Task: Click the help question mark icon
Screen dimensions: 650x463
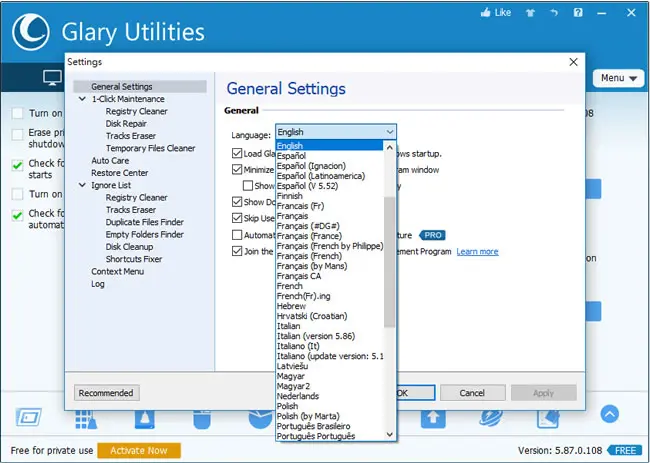Action: (x=578, y=13)
